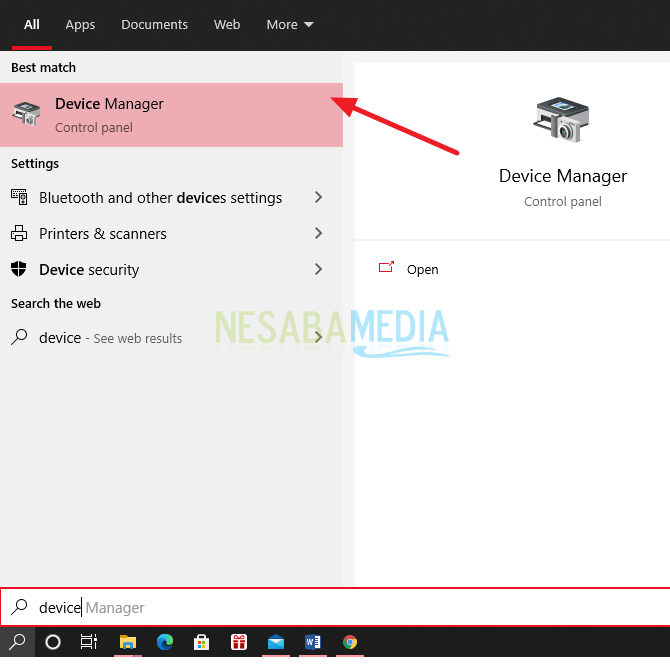Viewport: 670px width, 670px height.
Task: Open Google Chrome from taskbar
Action: pyautogui.click(x=350, y=642)
